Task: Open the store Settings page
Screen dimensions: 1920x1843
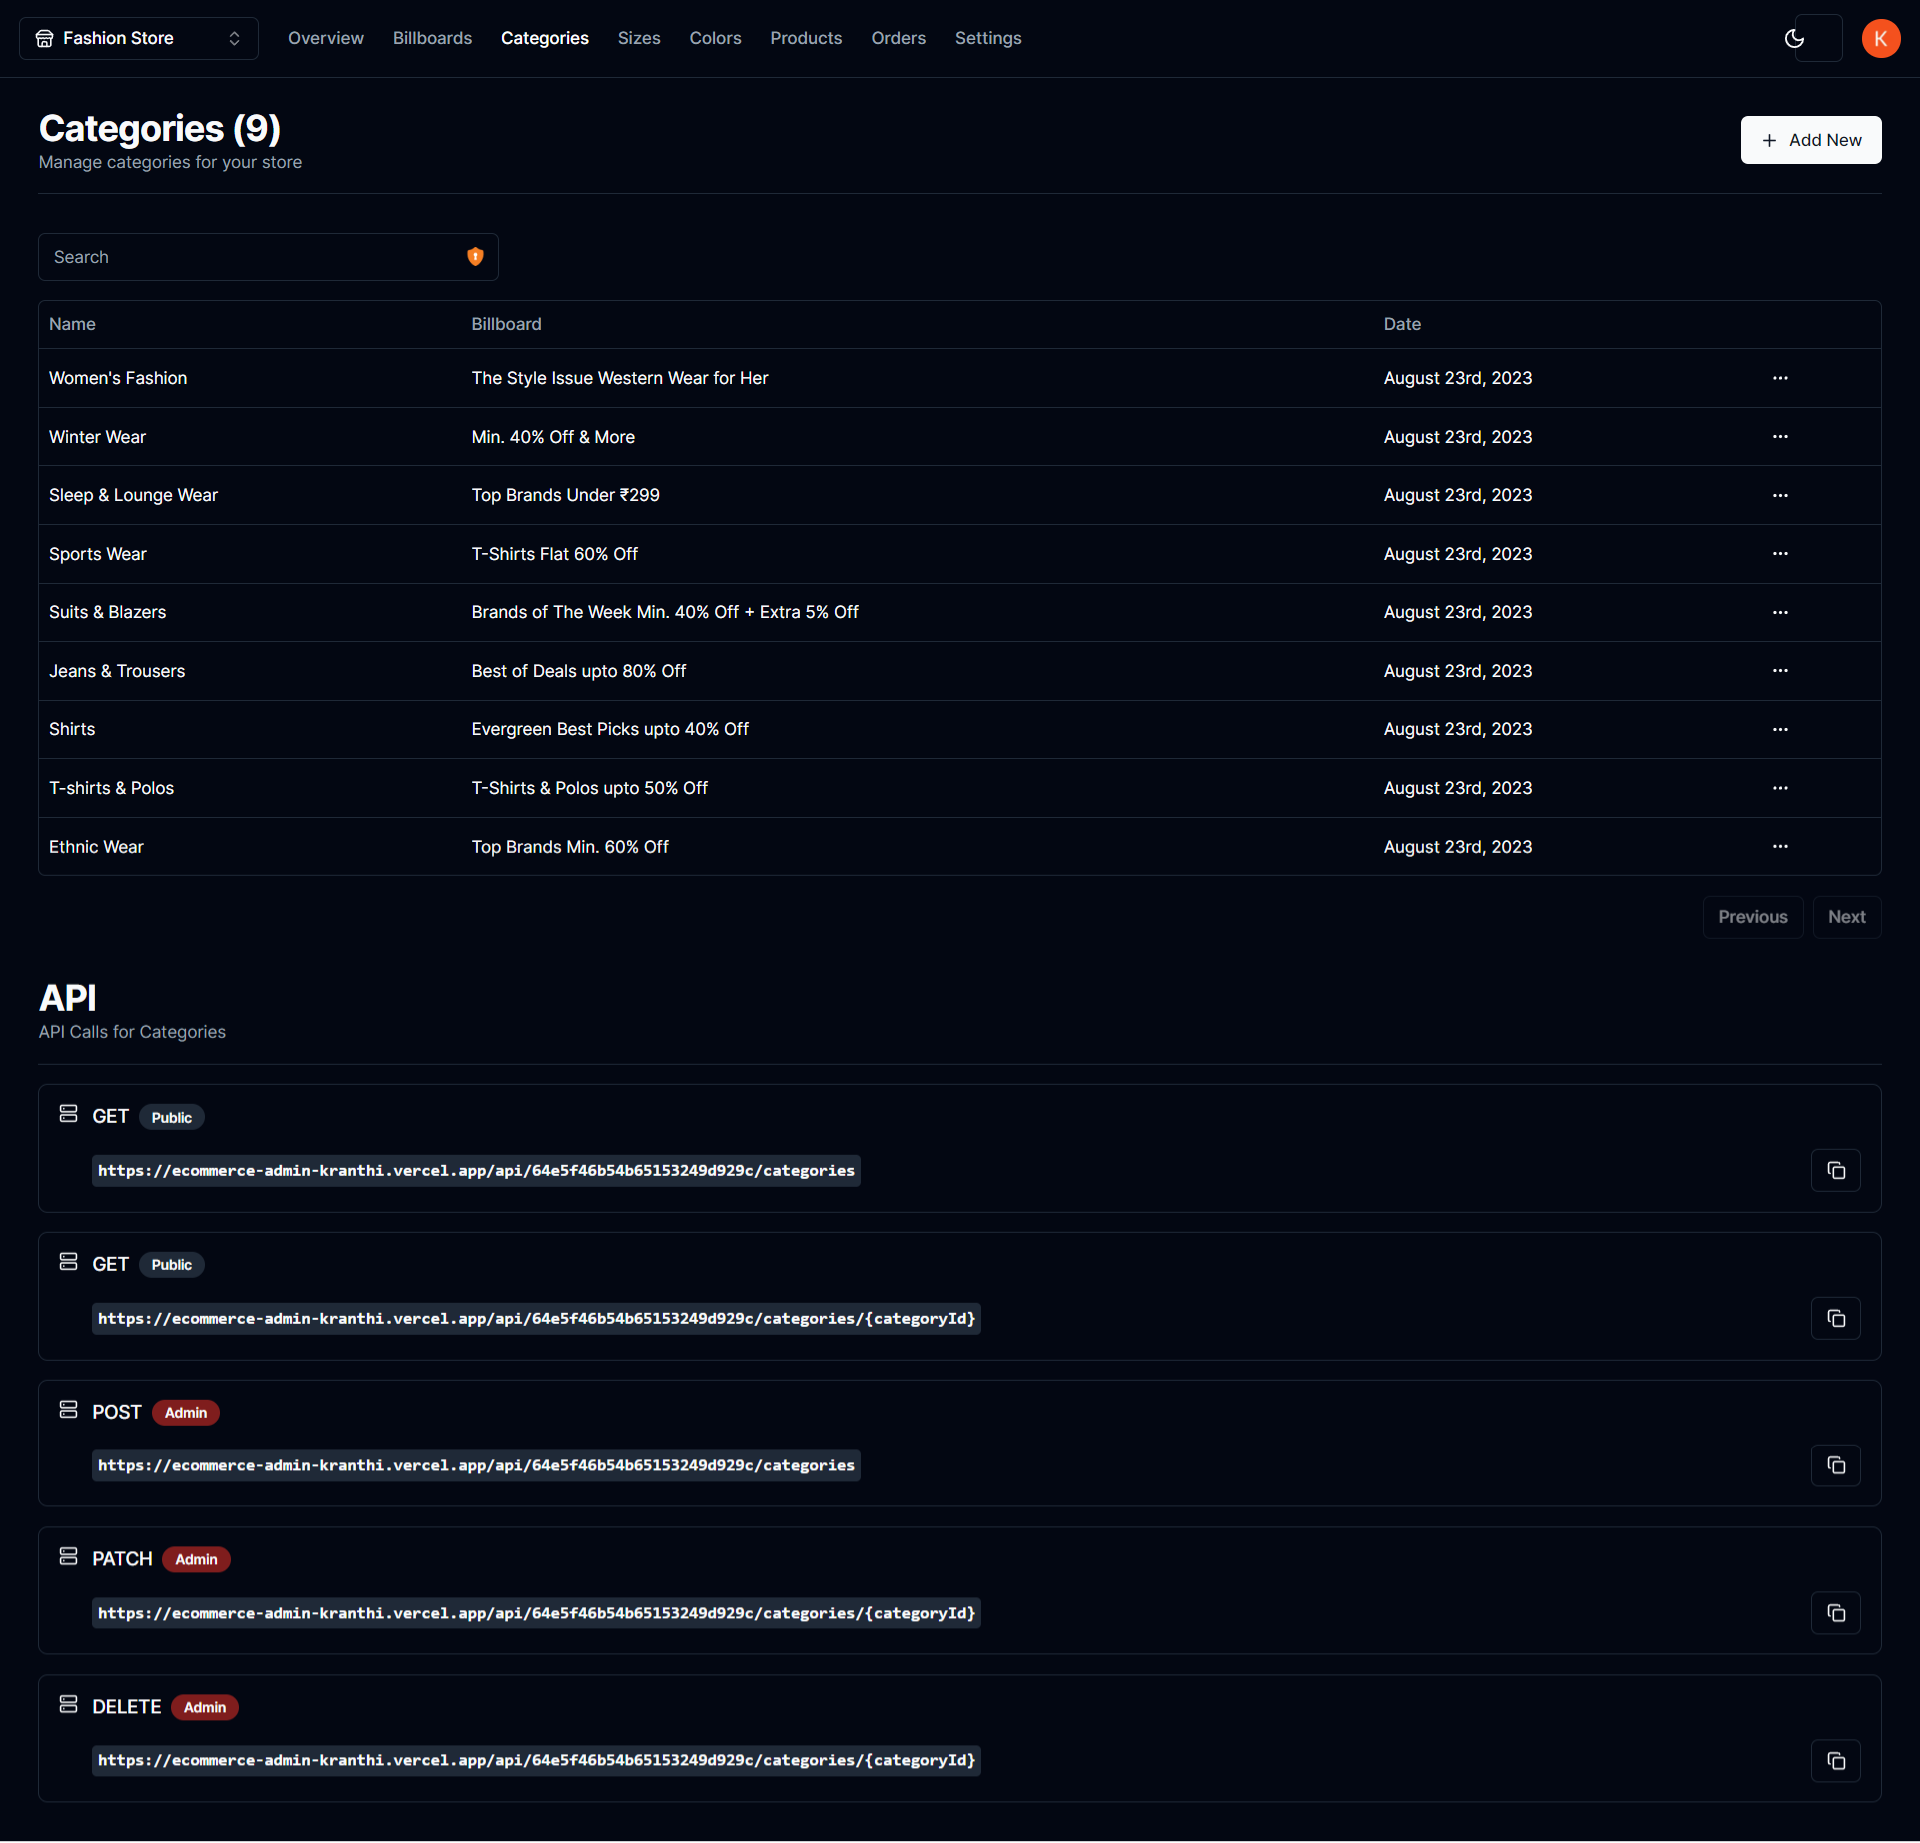Action: pos(988,38)
